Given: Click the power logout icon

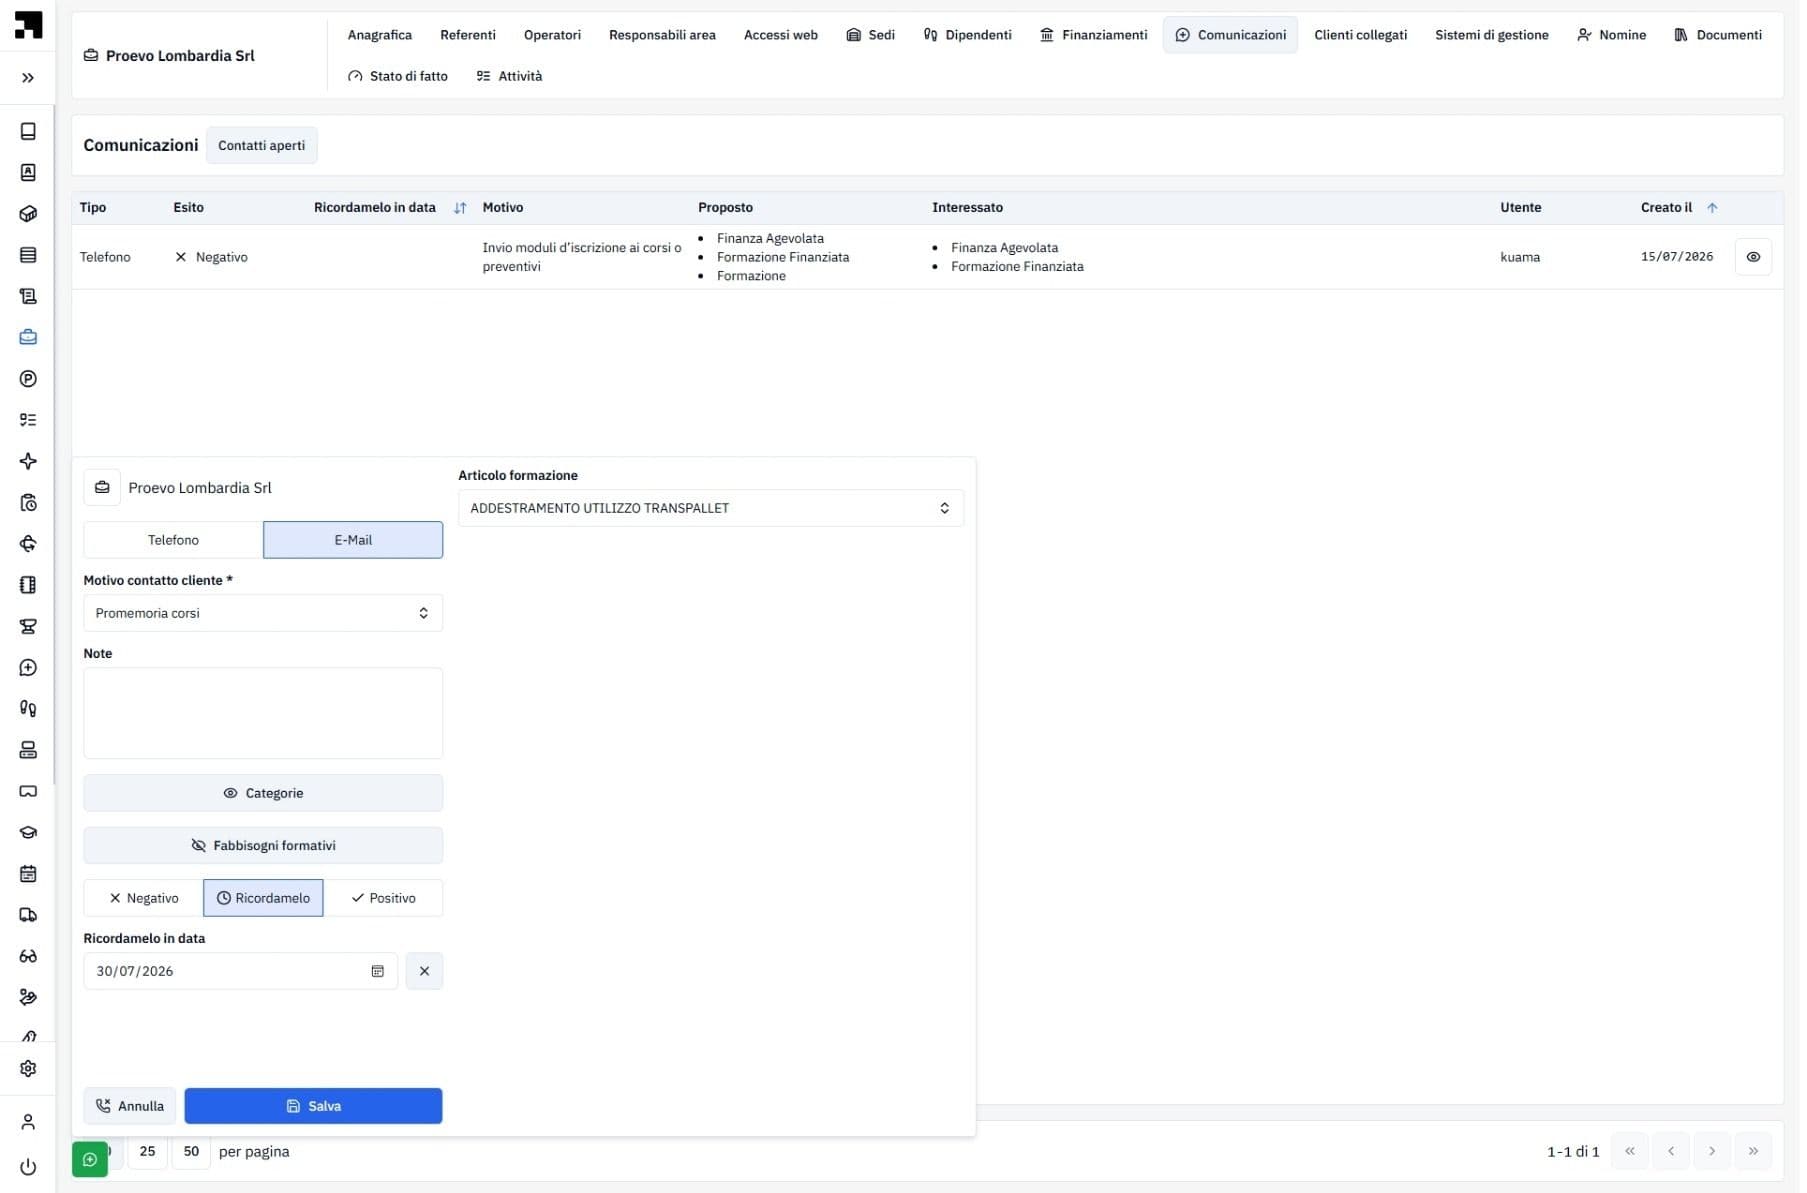Looking at the screenshot, I should (28, 1167).
